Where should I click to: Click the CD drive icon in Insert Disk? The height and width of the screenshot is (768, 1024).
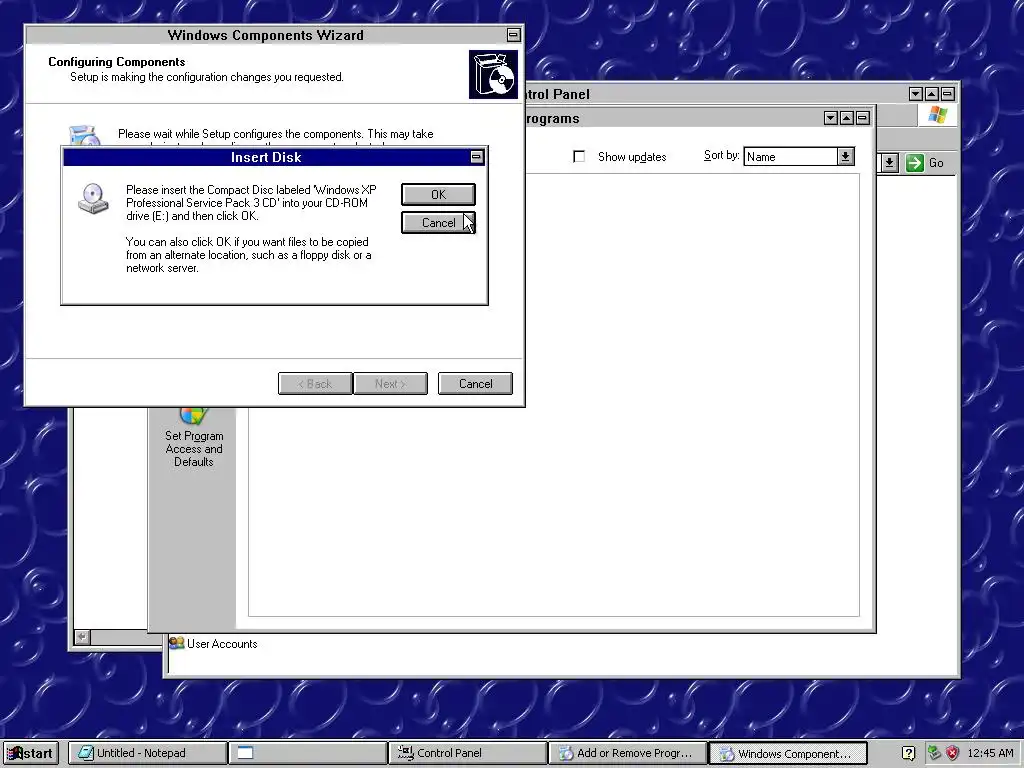pyautogui.click(x=93, y=199)
